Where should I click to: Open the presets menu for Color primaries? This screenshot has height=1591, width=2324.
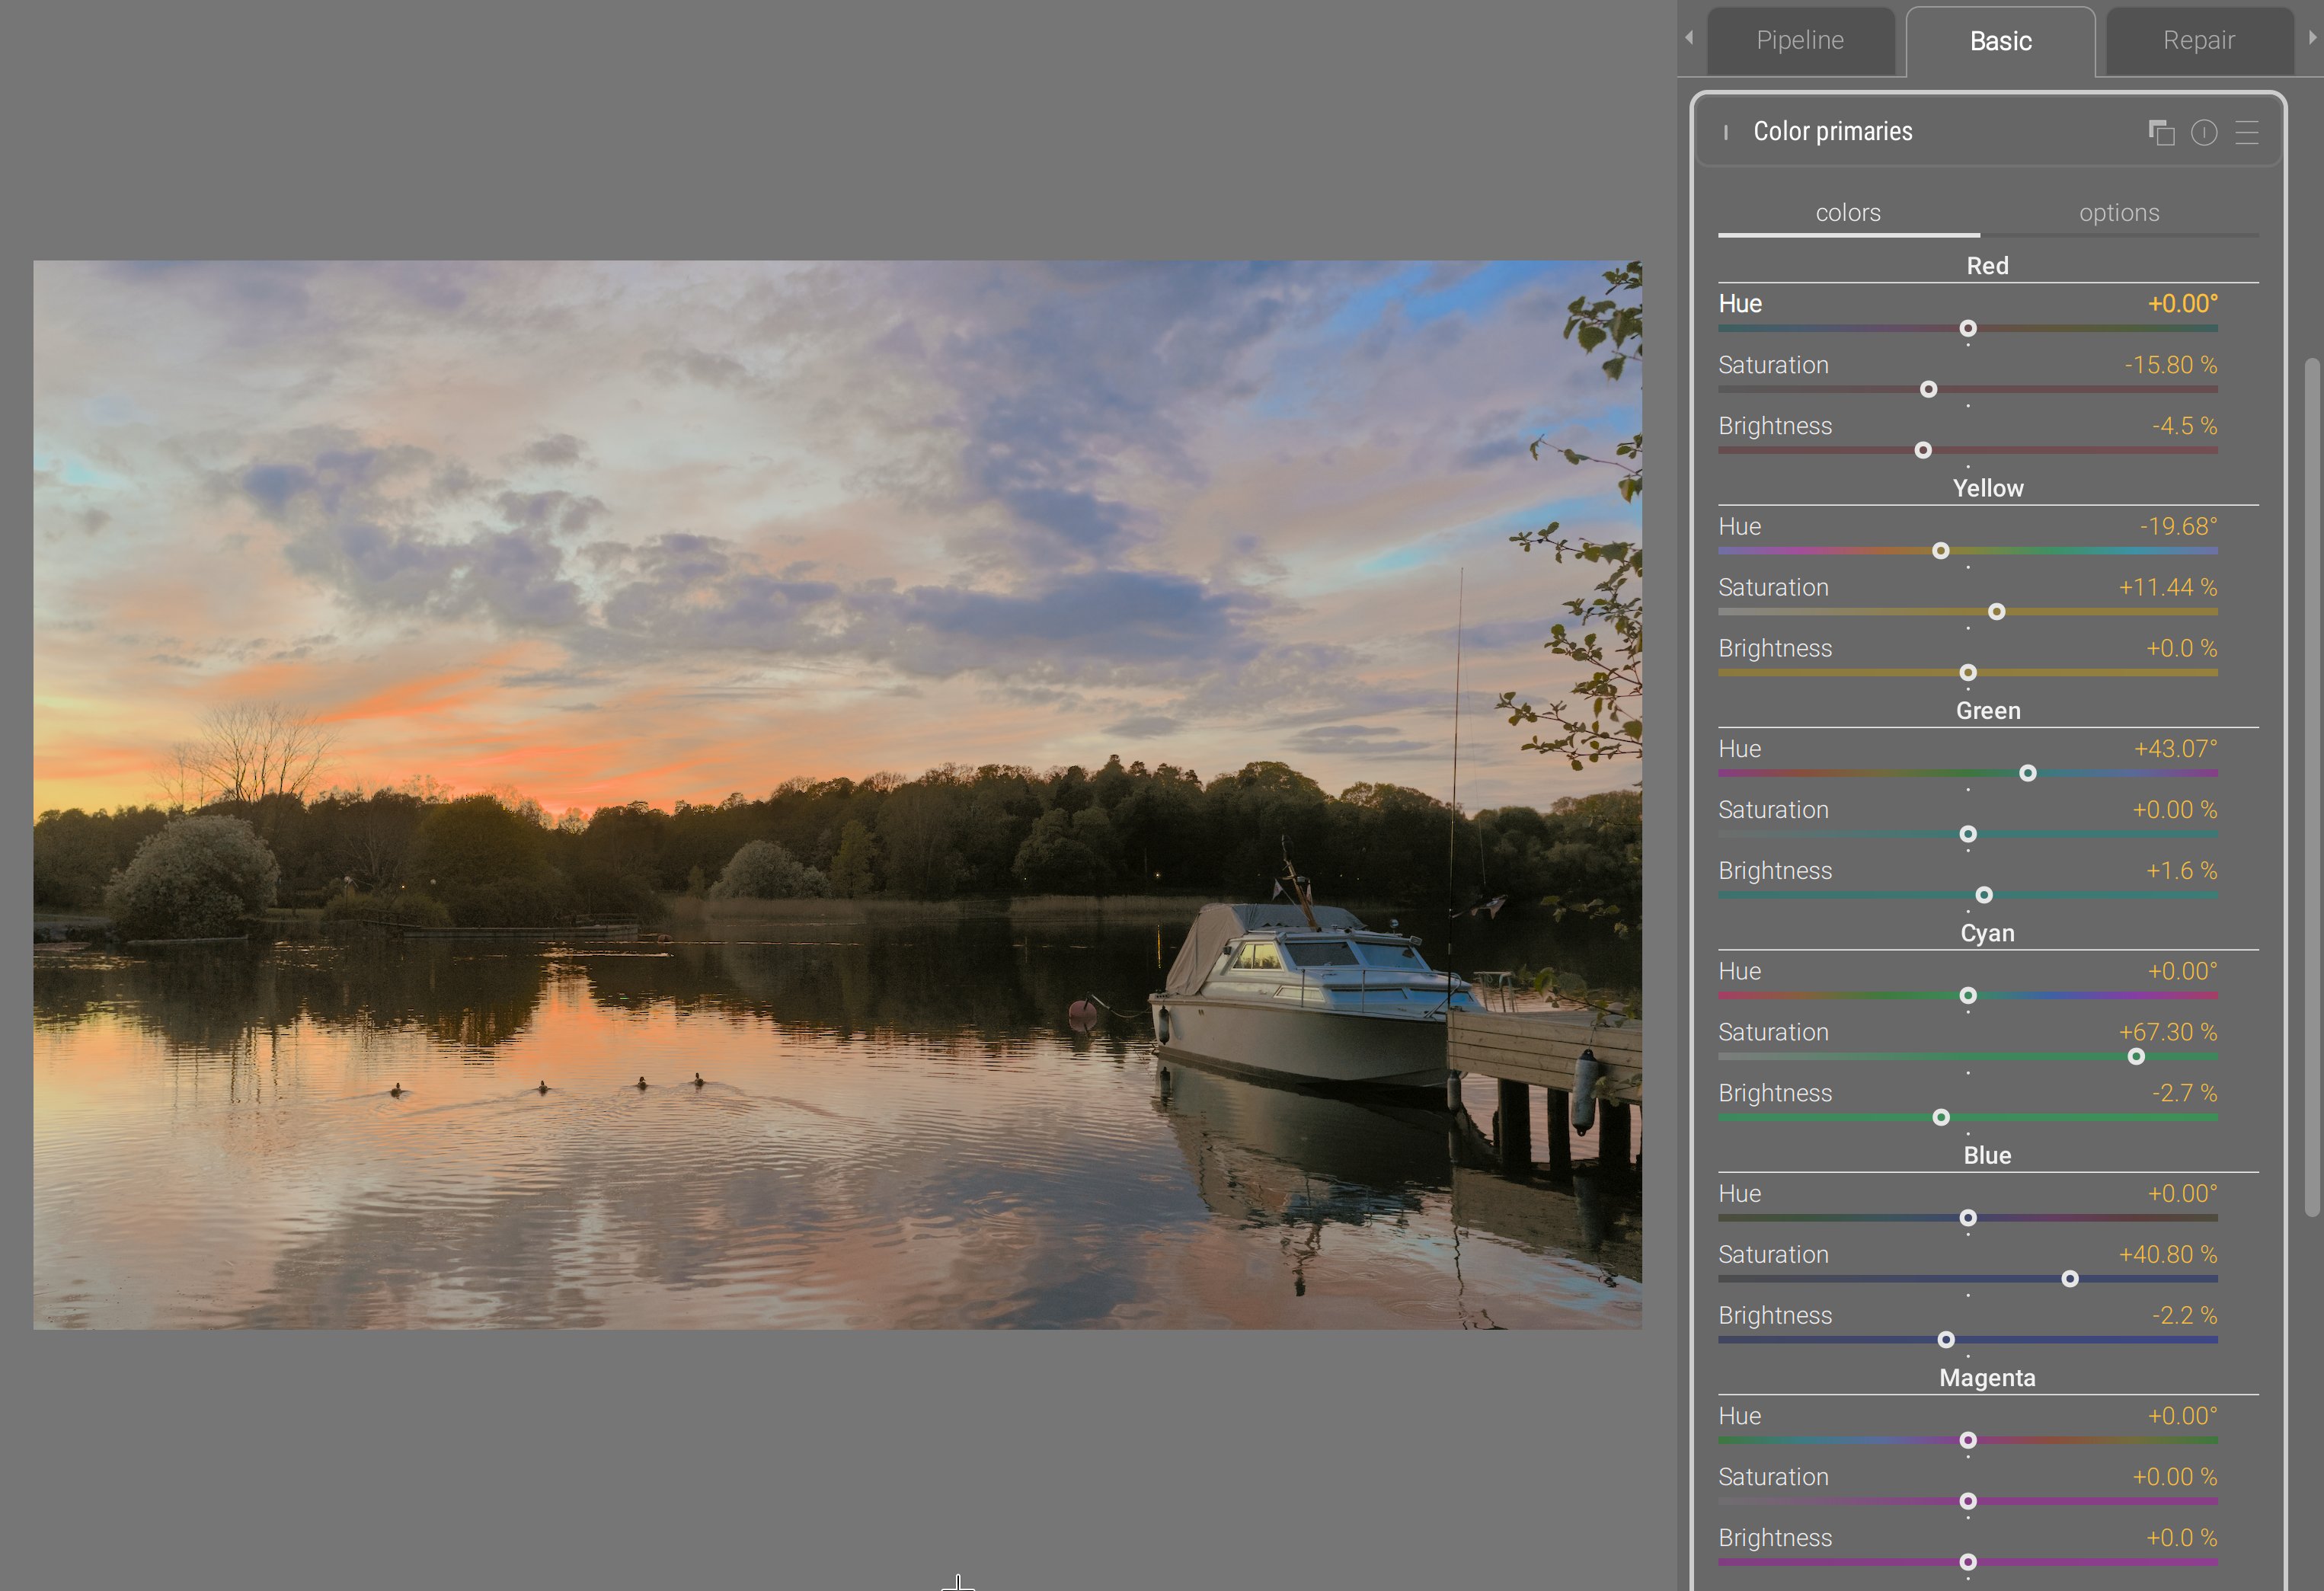pyautogui.click(x=2247, y=132)
